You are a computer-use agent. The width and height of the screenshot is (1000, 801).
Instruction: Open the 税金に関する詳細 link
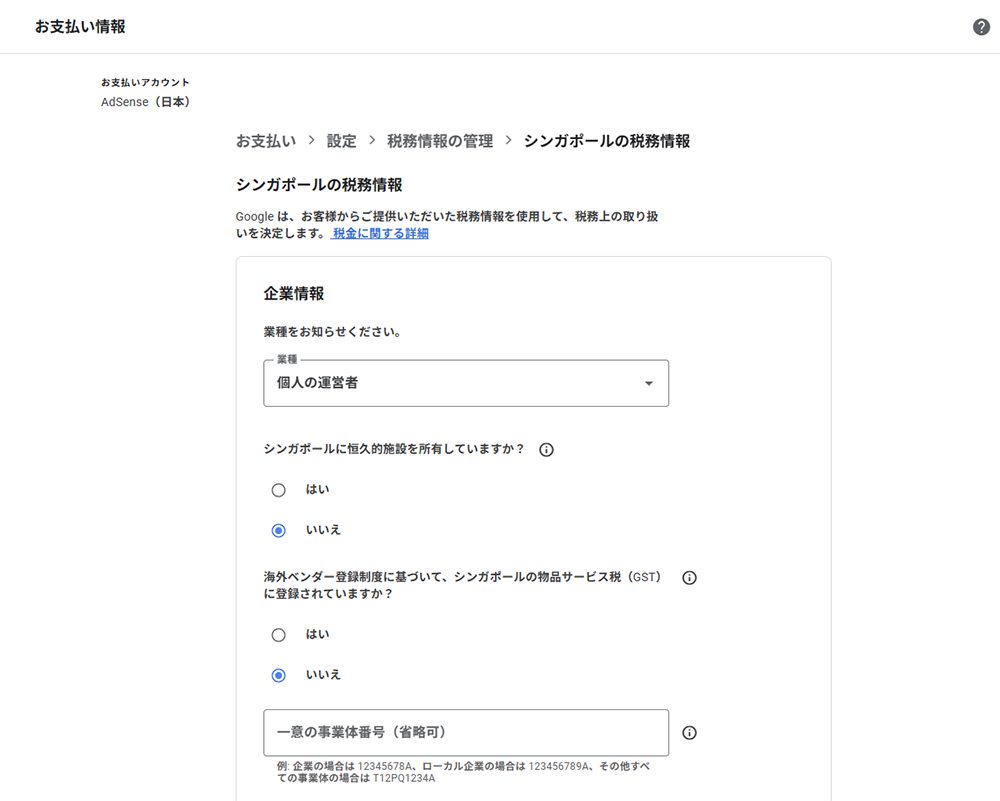point(380,233)
